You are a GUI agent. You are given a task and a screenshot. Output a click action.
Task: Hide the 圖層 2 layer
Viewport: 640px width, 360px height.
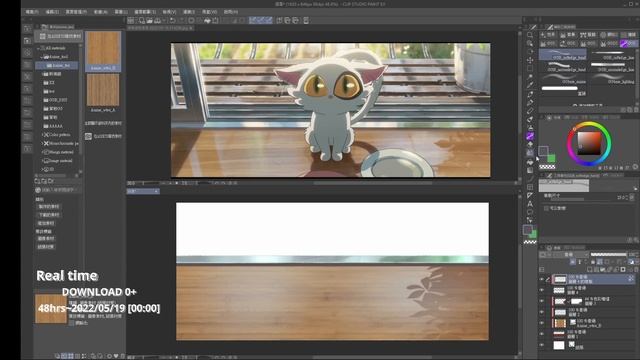point(542,312)
